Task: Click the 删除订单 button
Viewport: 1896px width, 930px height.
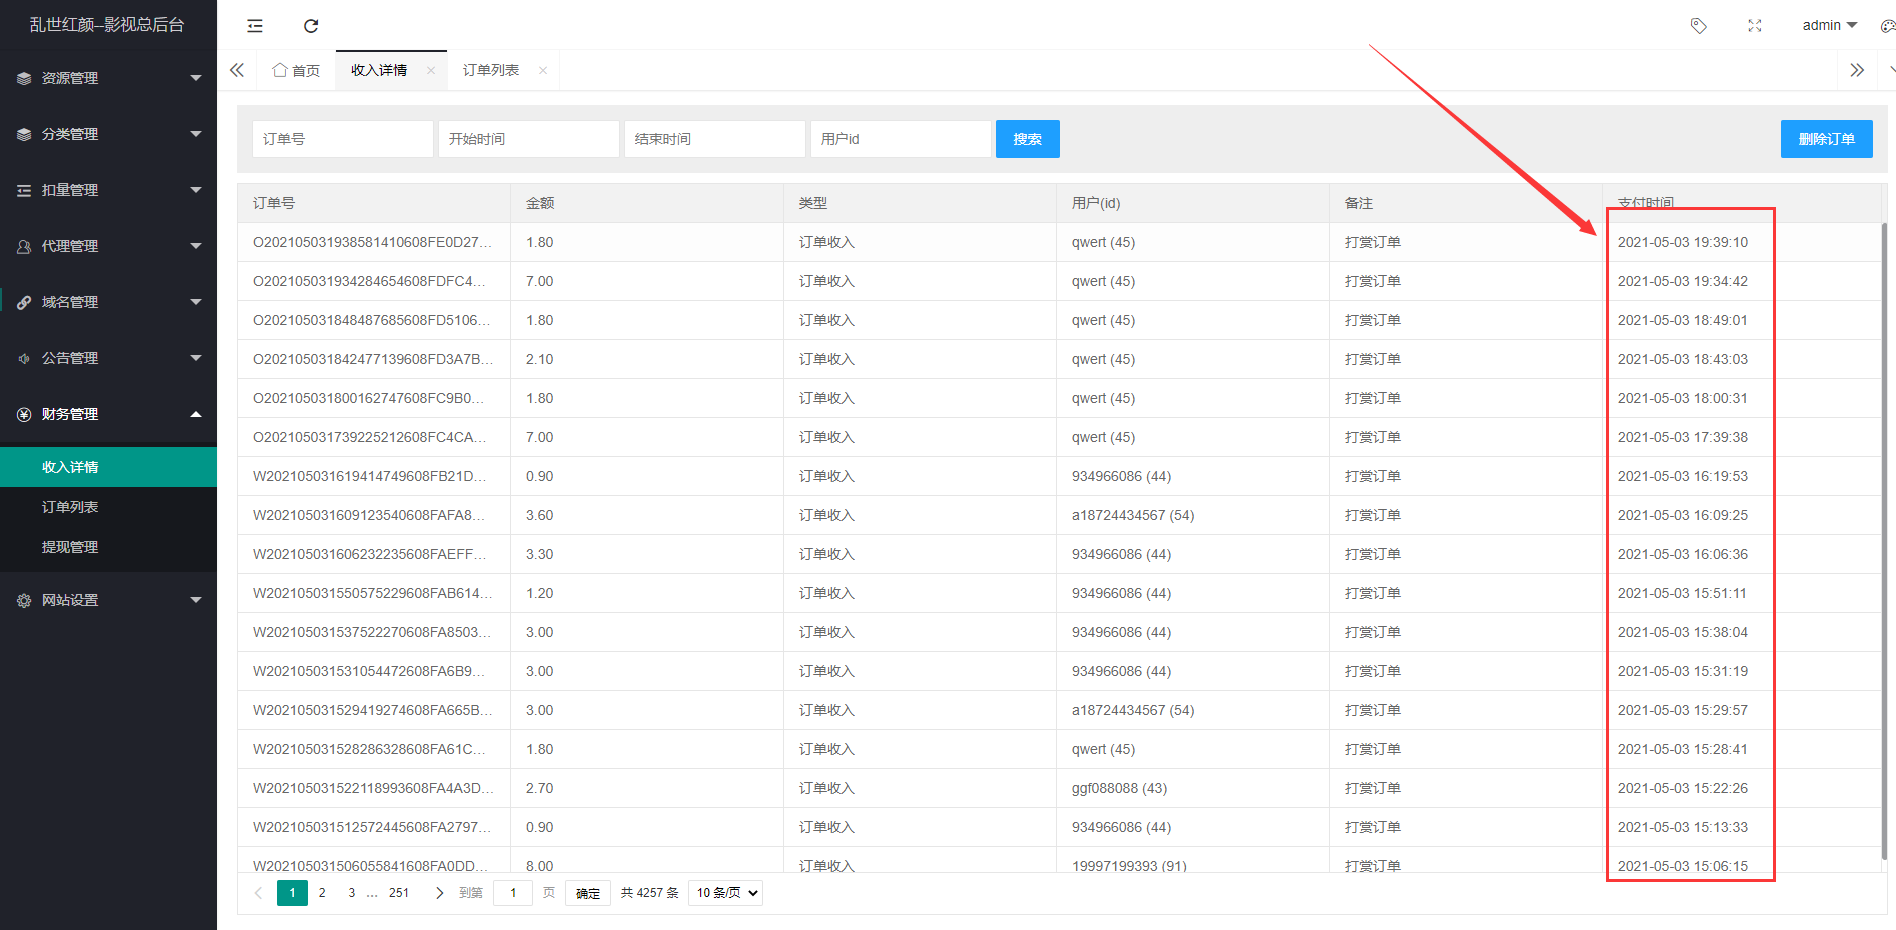Action: [x=1826, y=139]
